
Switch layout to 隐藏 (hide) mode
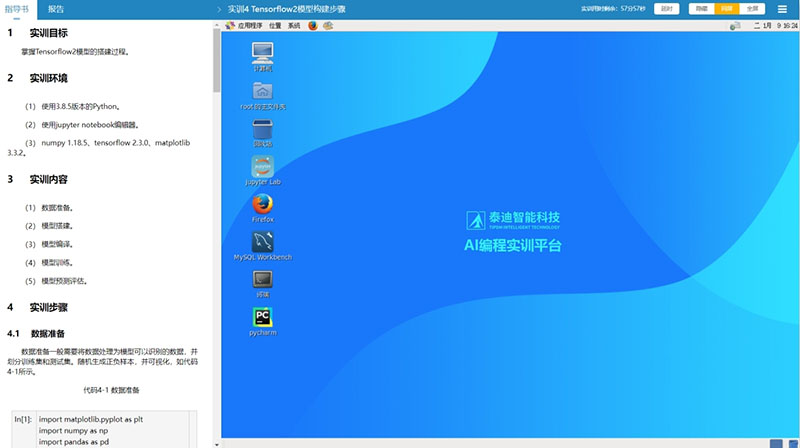point(702,8)
